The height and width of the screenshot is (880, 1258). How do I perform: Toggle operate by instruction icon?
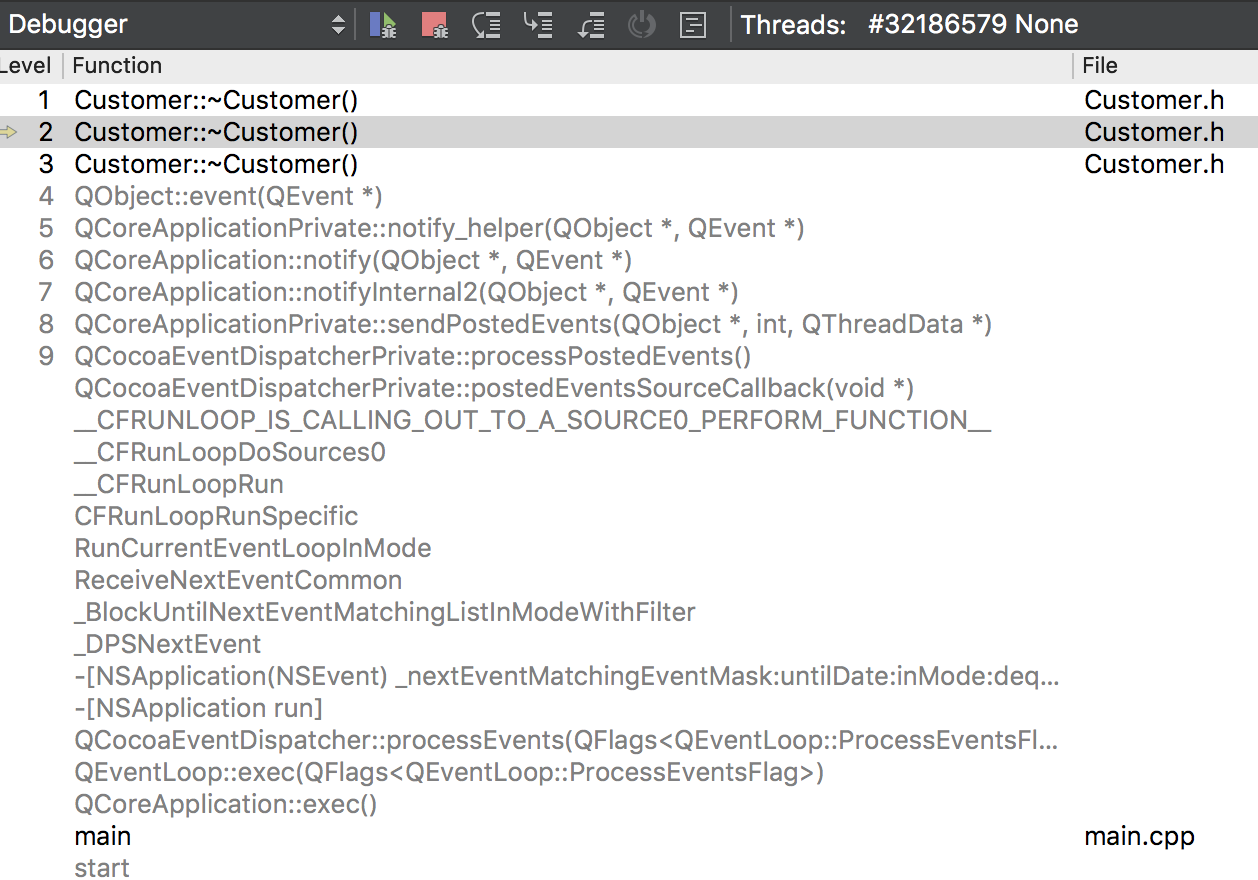tap(693, 25)
